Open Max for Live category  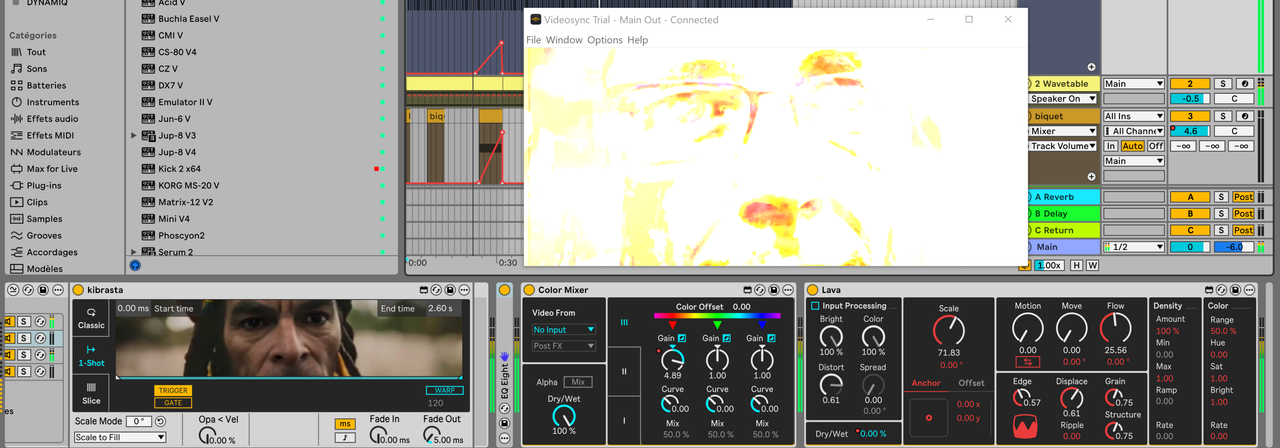tap(52, 169)
